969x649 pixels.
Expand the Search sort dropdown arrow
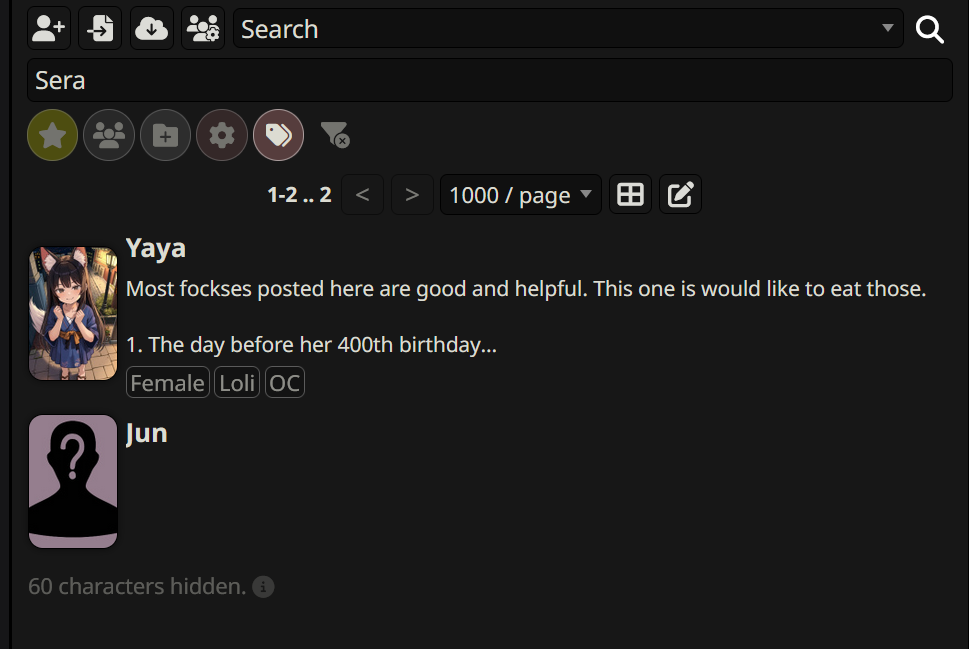click(887, 28)
